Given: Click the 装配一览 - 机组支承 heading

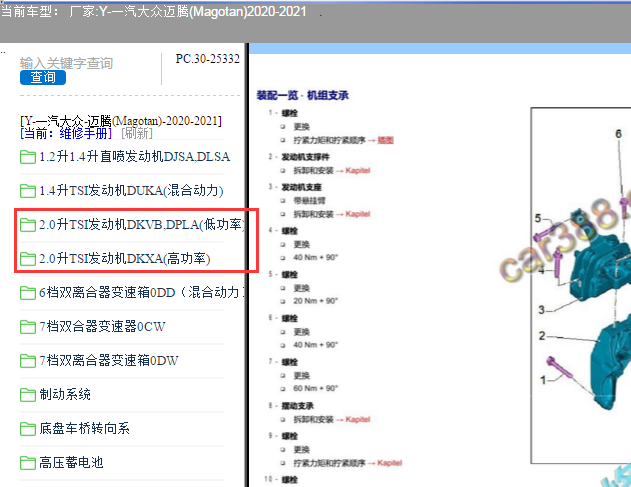Looking at the screenshot, I should [303, 95].
